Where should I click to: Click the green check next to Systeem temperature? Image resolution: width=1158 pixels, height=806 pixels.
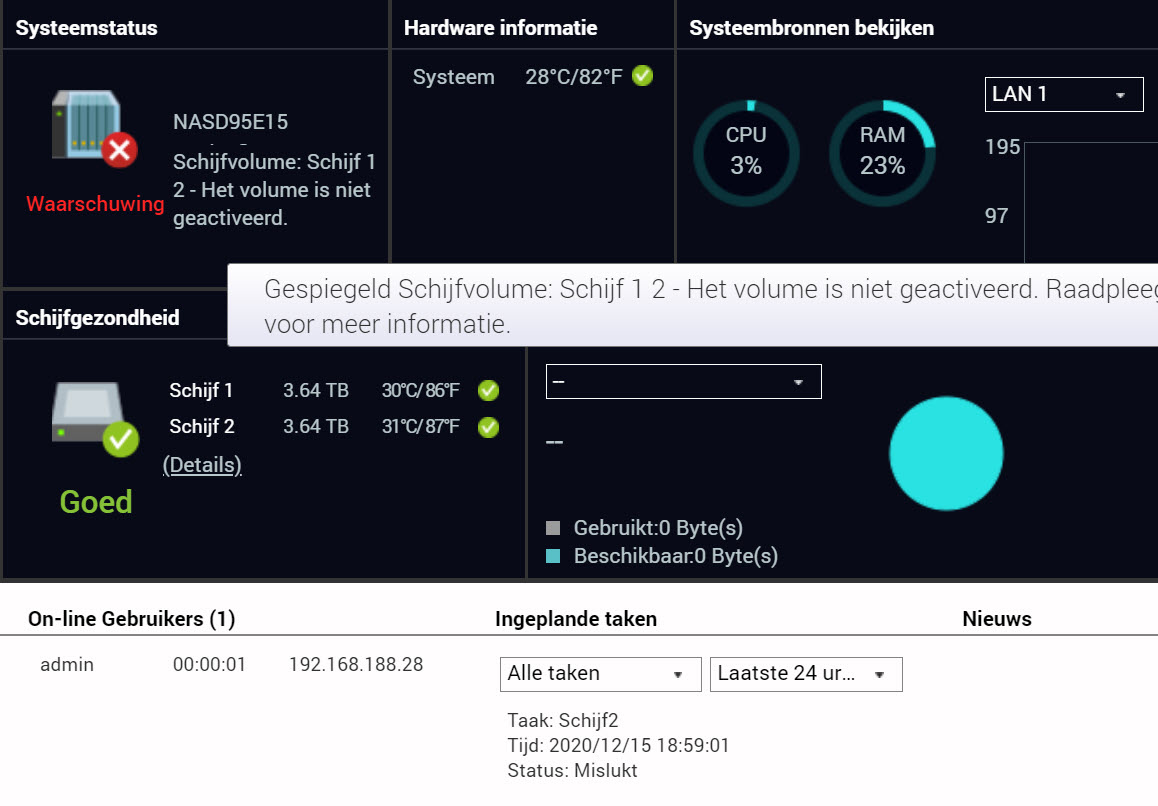(643, 76)
